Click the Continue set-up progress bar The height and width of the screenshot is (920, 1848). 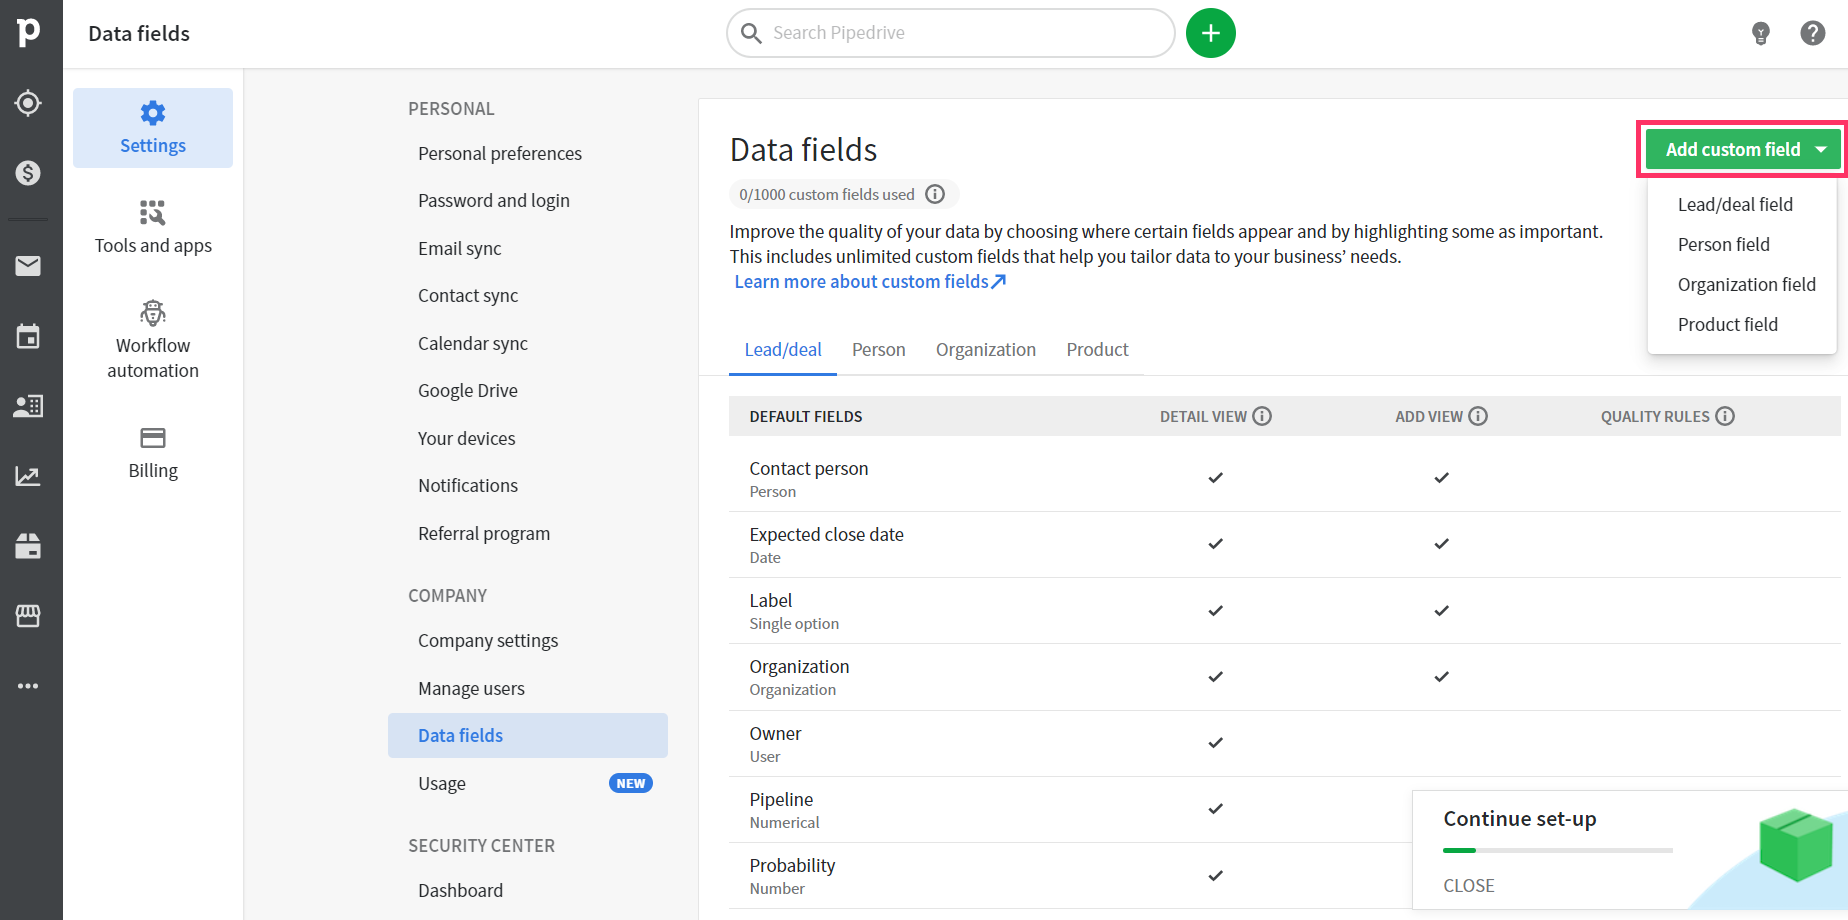pyautogui.click(x=1557, y=850)
